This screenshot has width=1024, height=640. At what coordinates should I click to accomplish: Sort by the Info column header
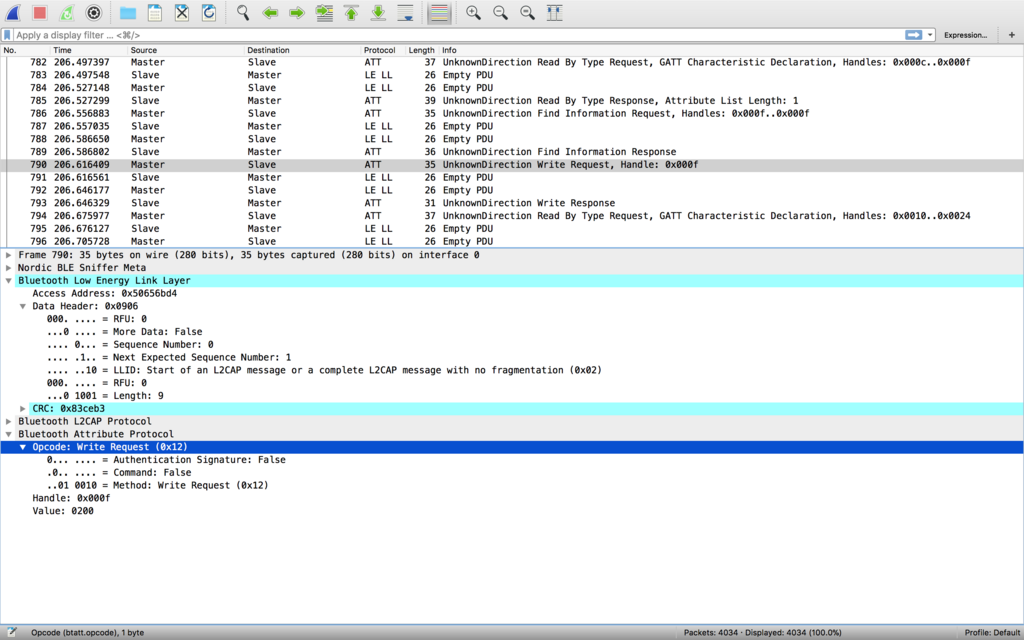[731, 50]
